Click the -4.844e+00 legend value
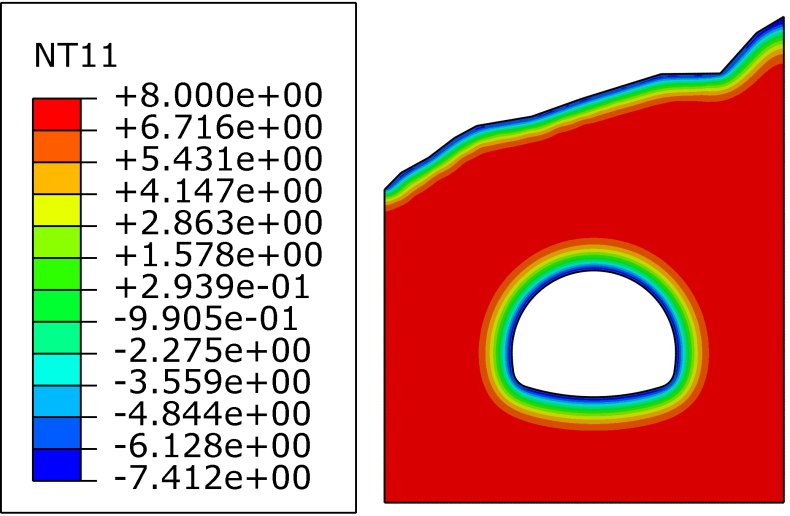 (212, 414)
